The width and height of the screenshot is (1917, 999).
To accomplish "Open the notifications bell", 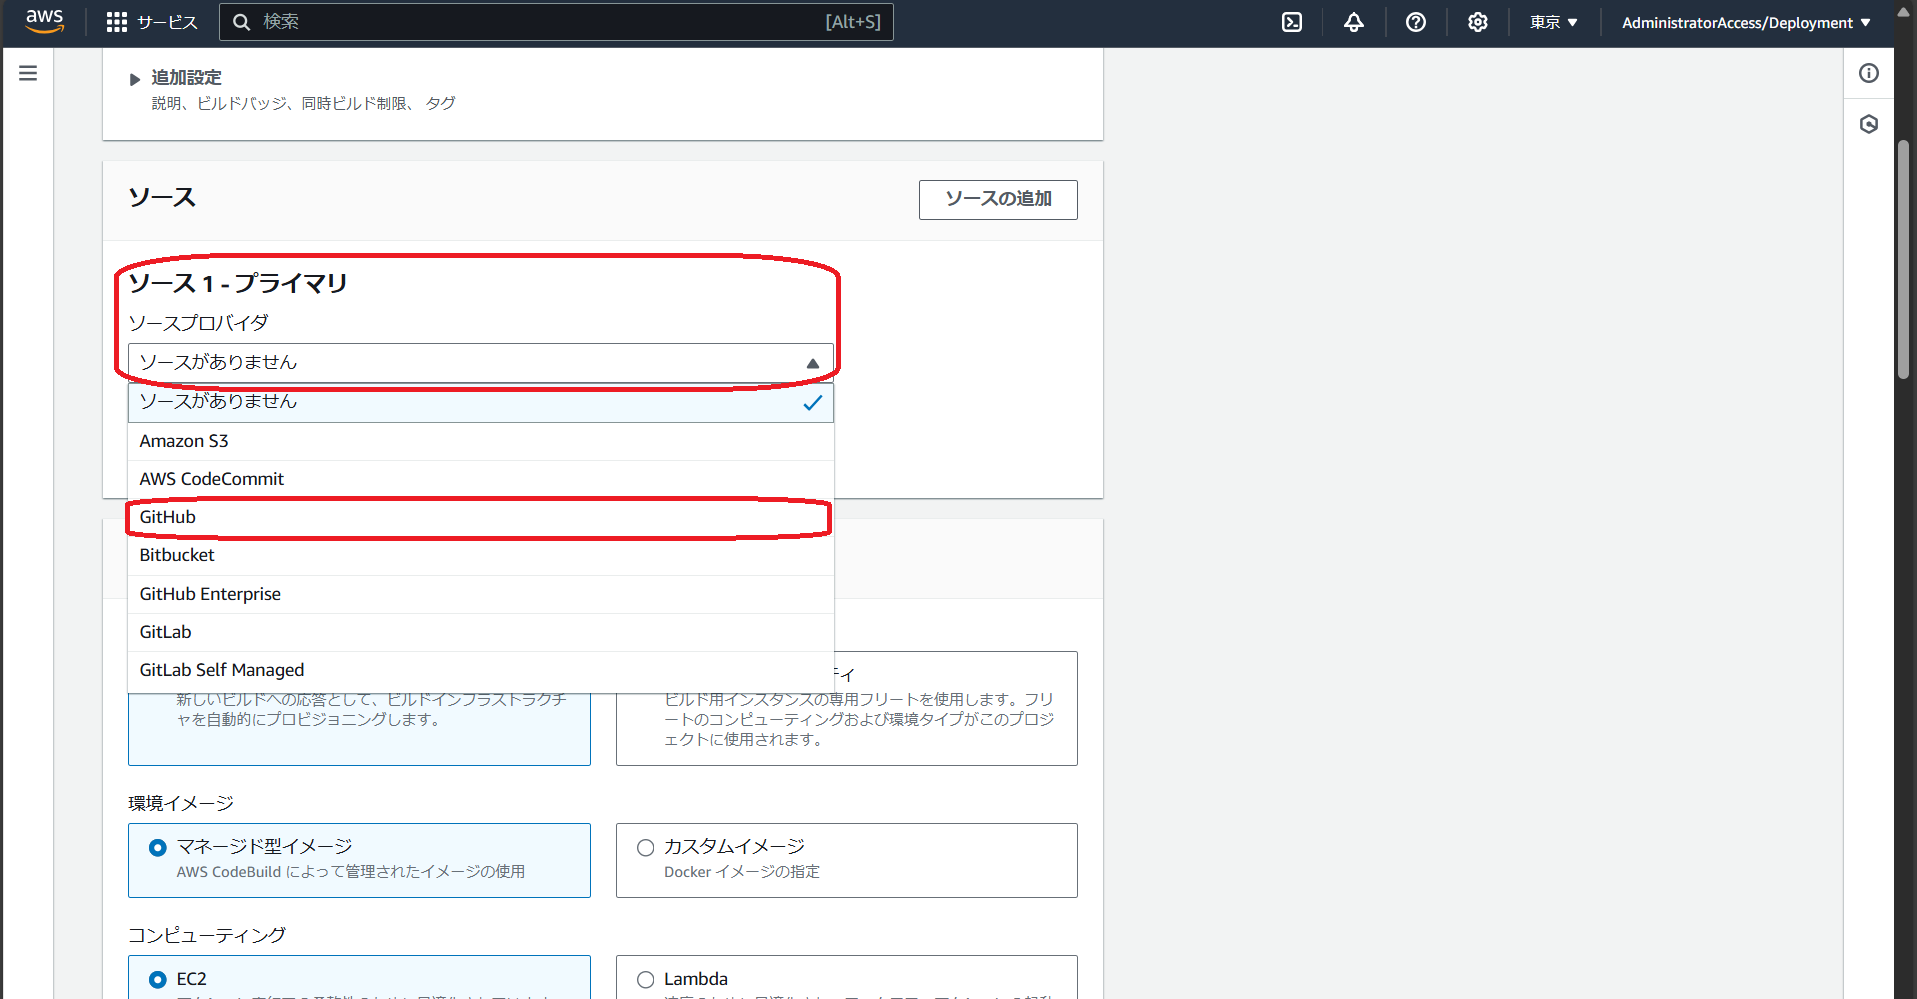I will pos(1354,22).
